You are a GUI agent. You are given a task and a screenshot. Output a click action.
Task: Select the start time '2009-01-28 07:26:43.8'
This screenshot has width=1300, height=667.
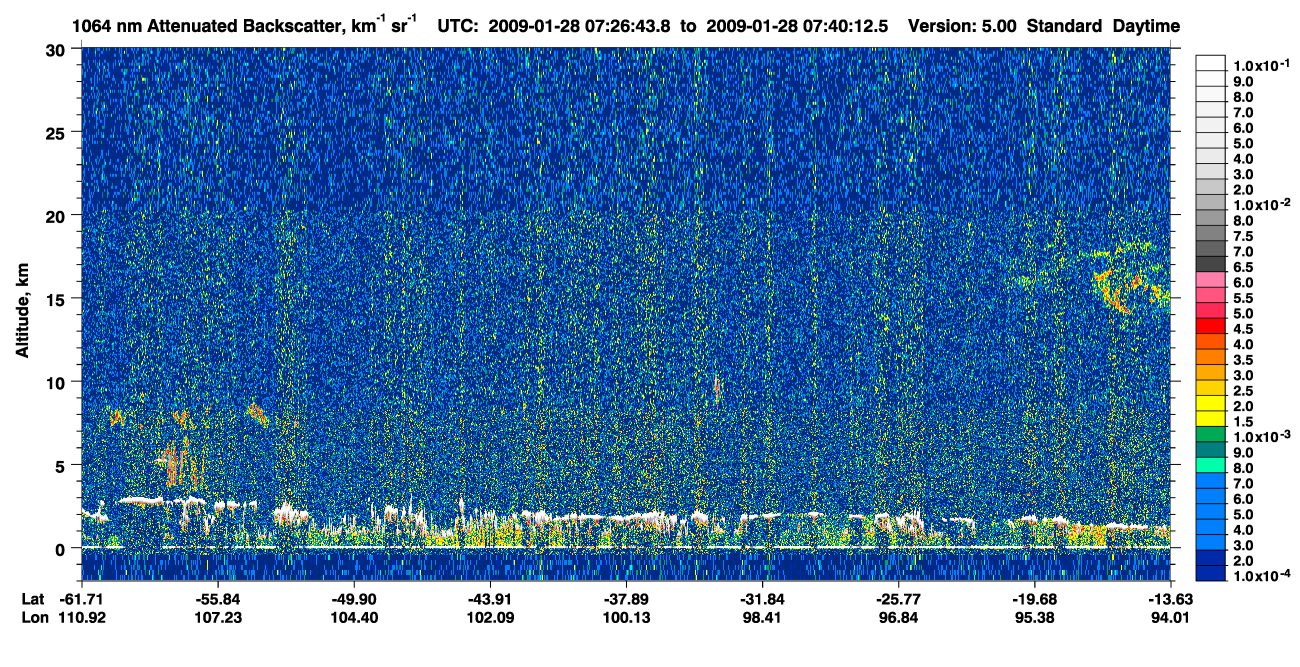(x=580, y=26)
